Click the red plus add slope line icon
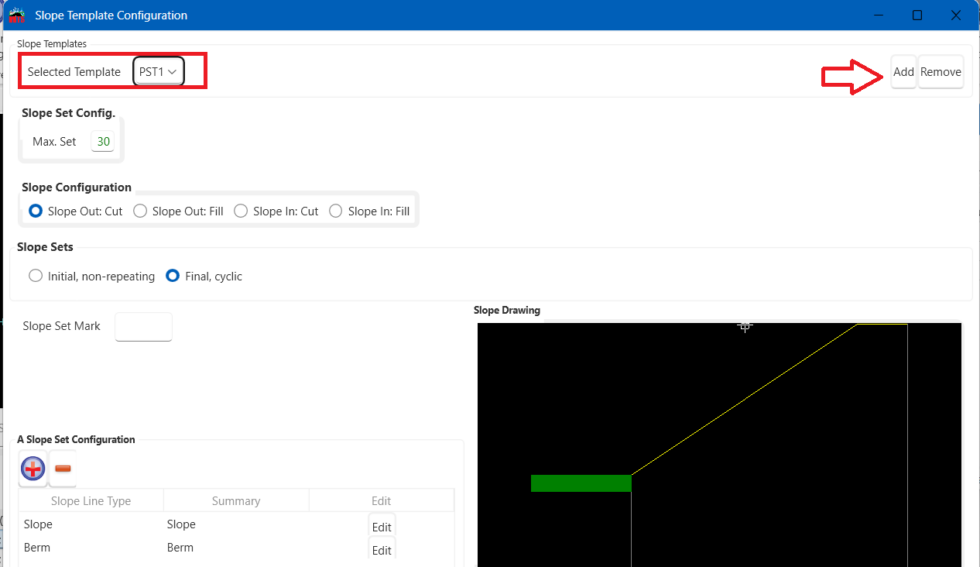The image size is (980, 567). coord(33,468)
